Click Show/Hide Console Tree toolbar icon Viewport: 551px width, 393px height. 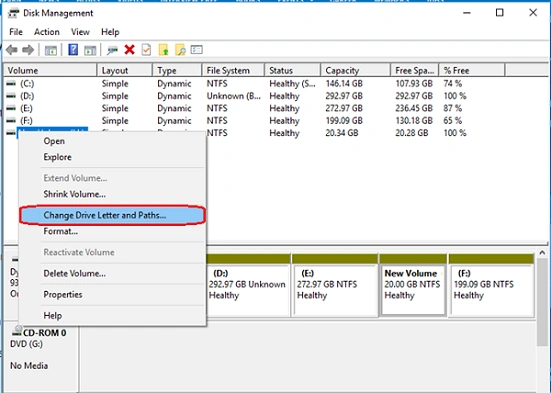point(51,50)
